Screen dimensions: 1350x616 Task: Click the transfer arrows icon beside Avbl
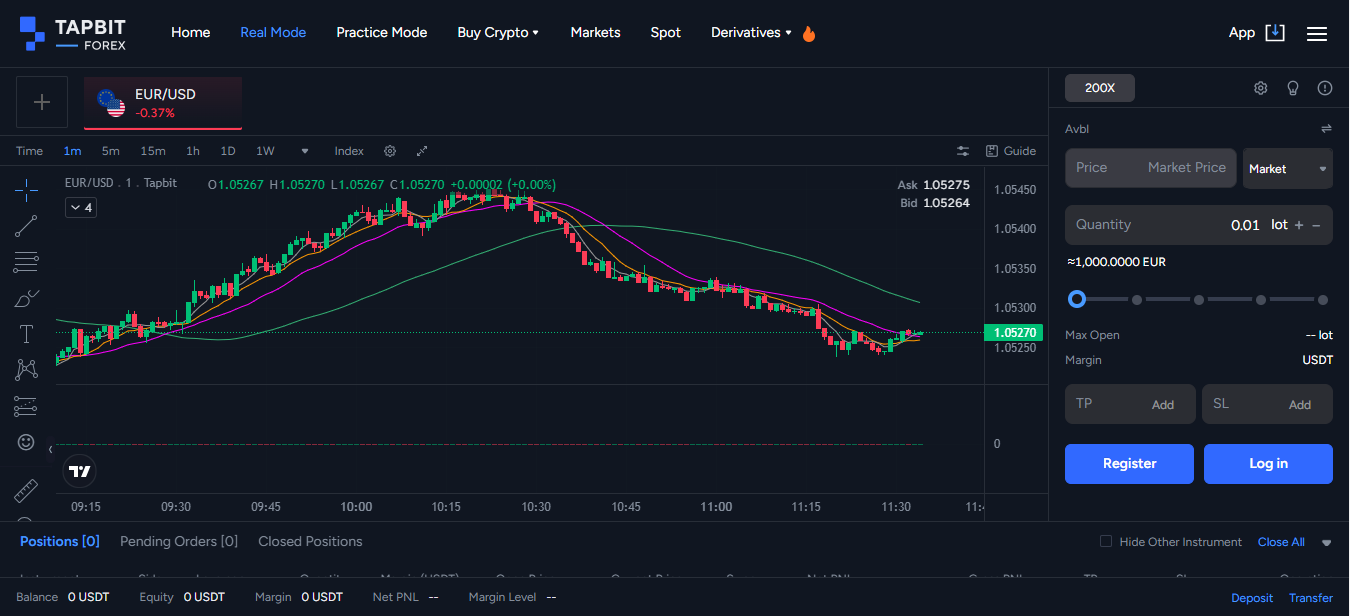[x=1326, y=129]
